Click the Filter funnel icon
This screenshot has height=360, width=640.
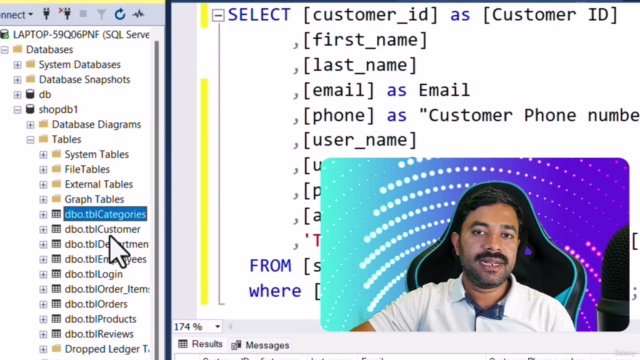pos(101,15)
